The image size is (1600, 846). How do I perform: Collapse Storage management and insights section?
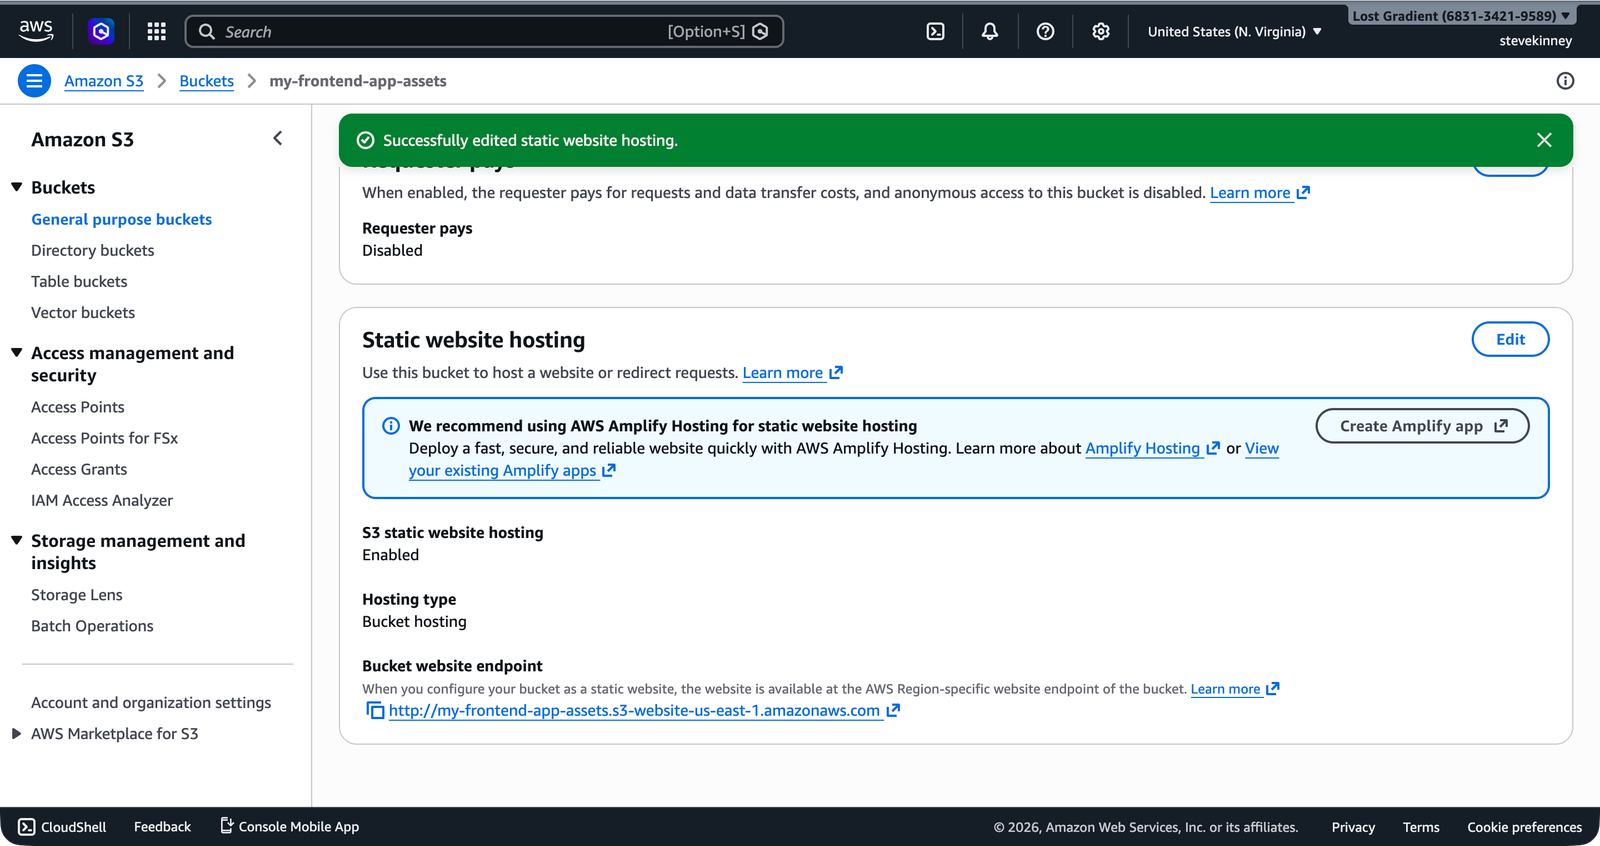pyautogui.click(x=17, y=541)
